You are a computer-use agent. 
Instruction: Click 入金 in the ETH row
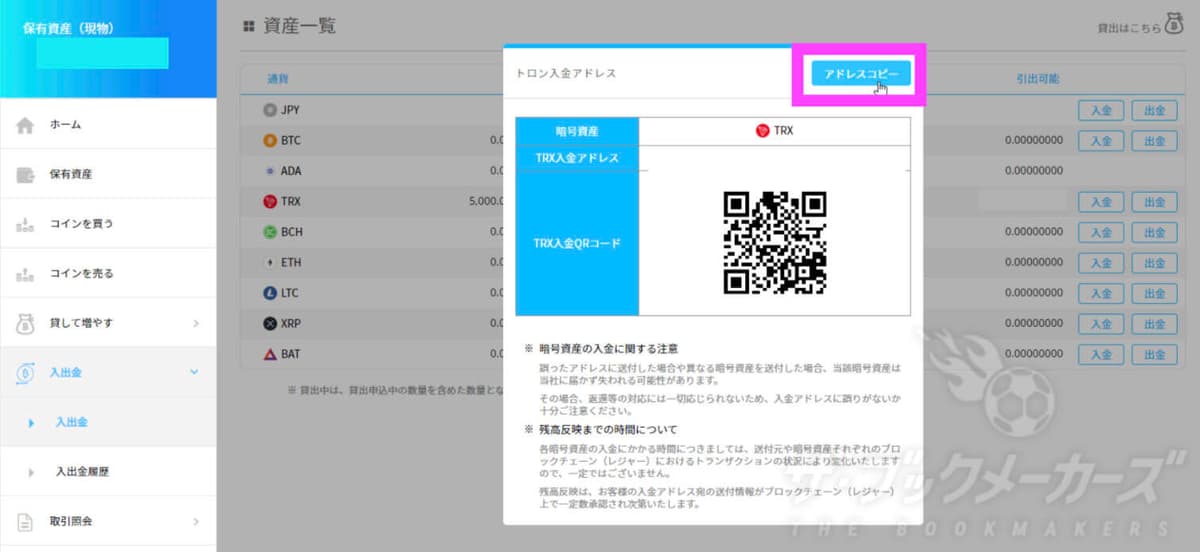pos(1101,263)
